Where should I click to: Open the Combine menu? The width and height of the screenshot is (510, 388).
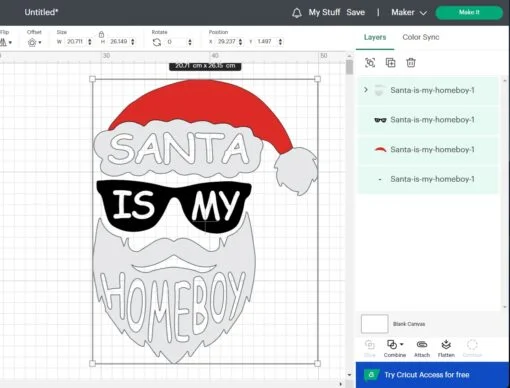(395, 348)
